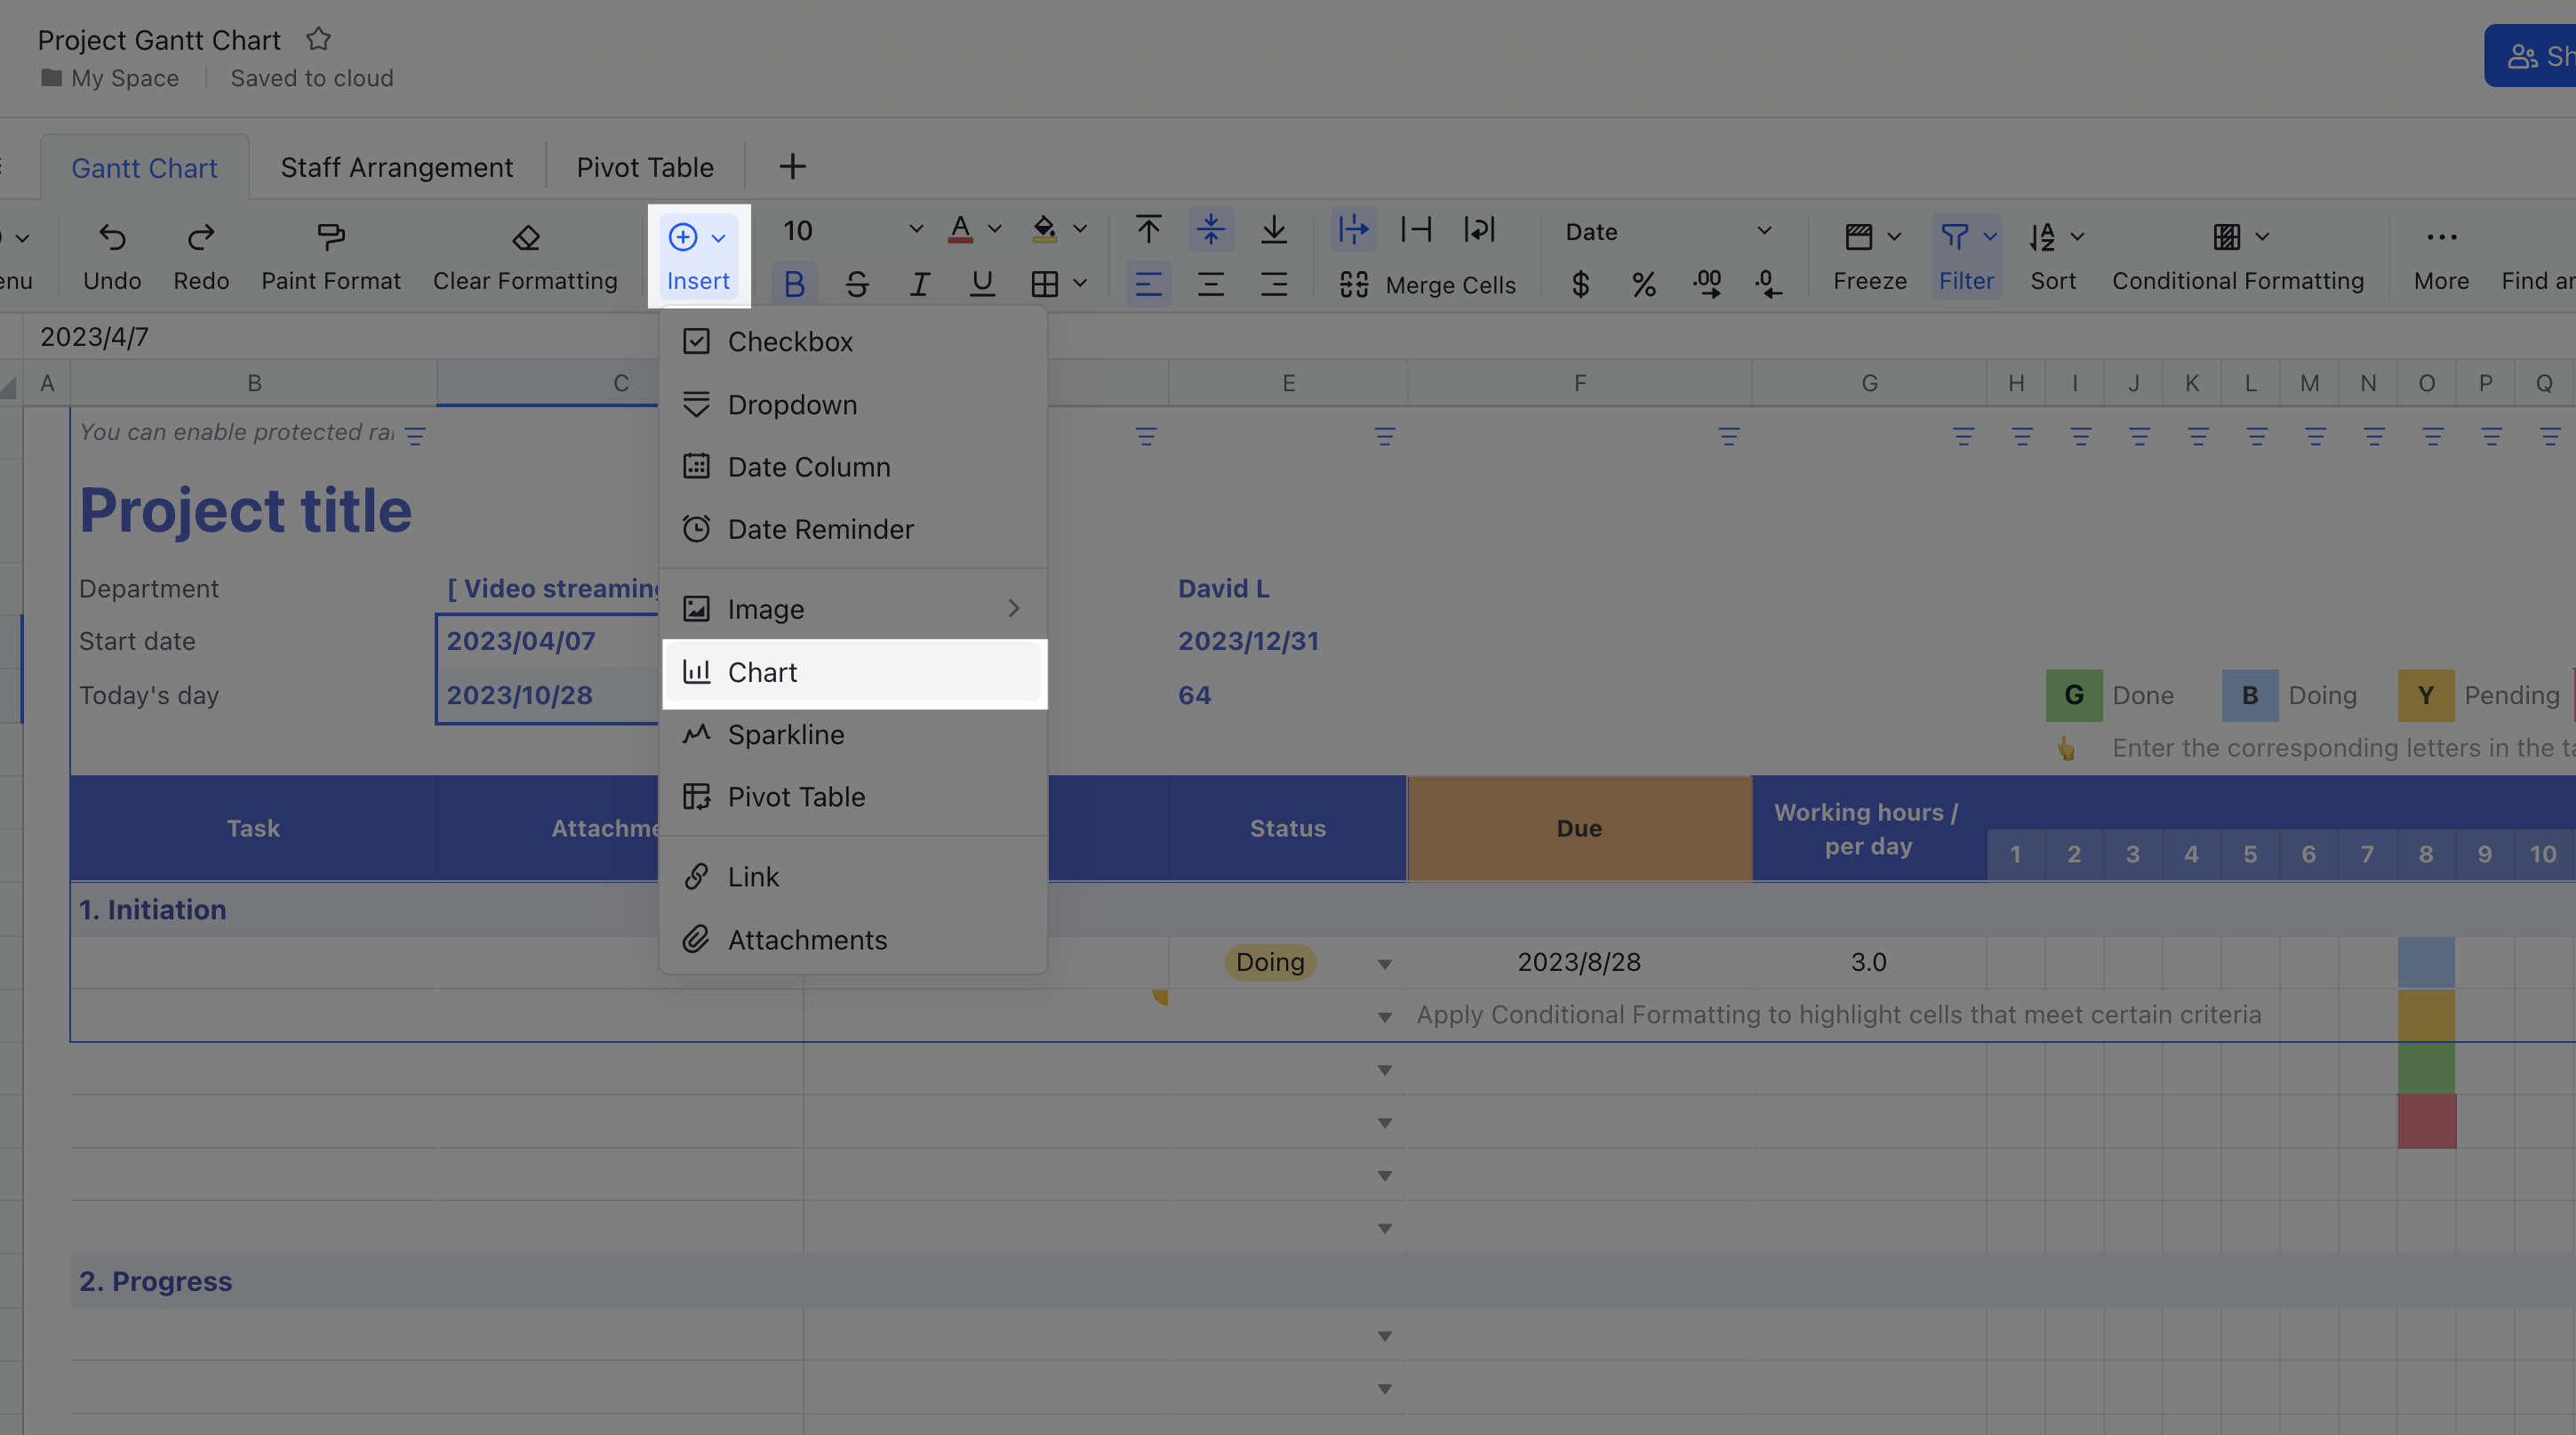Image resolution: width=2576 pixels, height=1435 pixels.
Task: Switch to Staff Arrangement tab
Action: pyautogui.click(x=397, y=167)
